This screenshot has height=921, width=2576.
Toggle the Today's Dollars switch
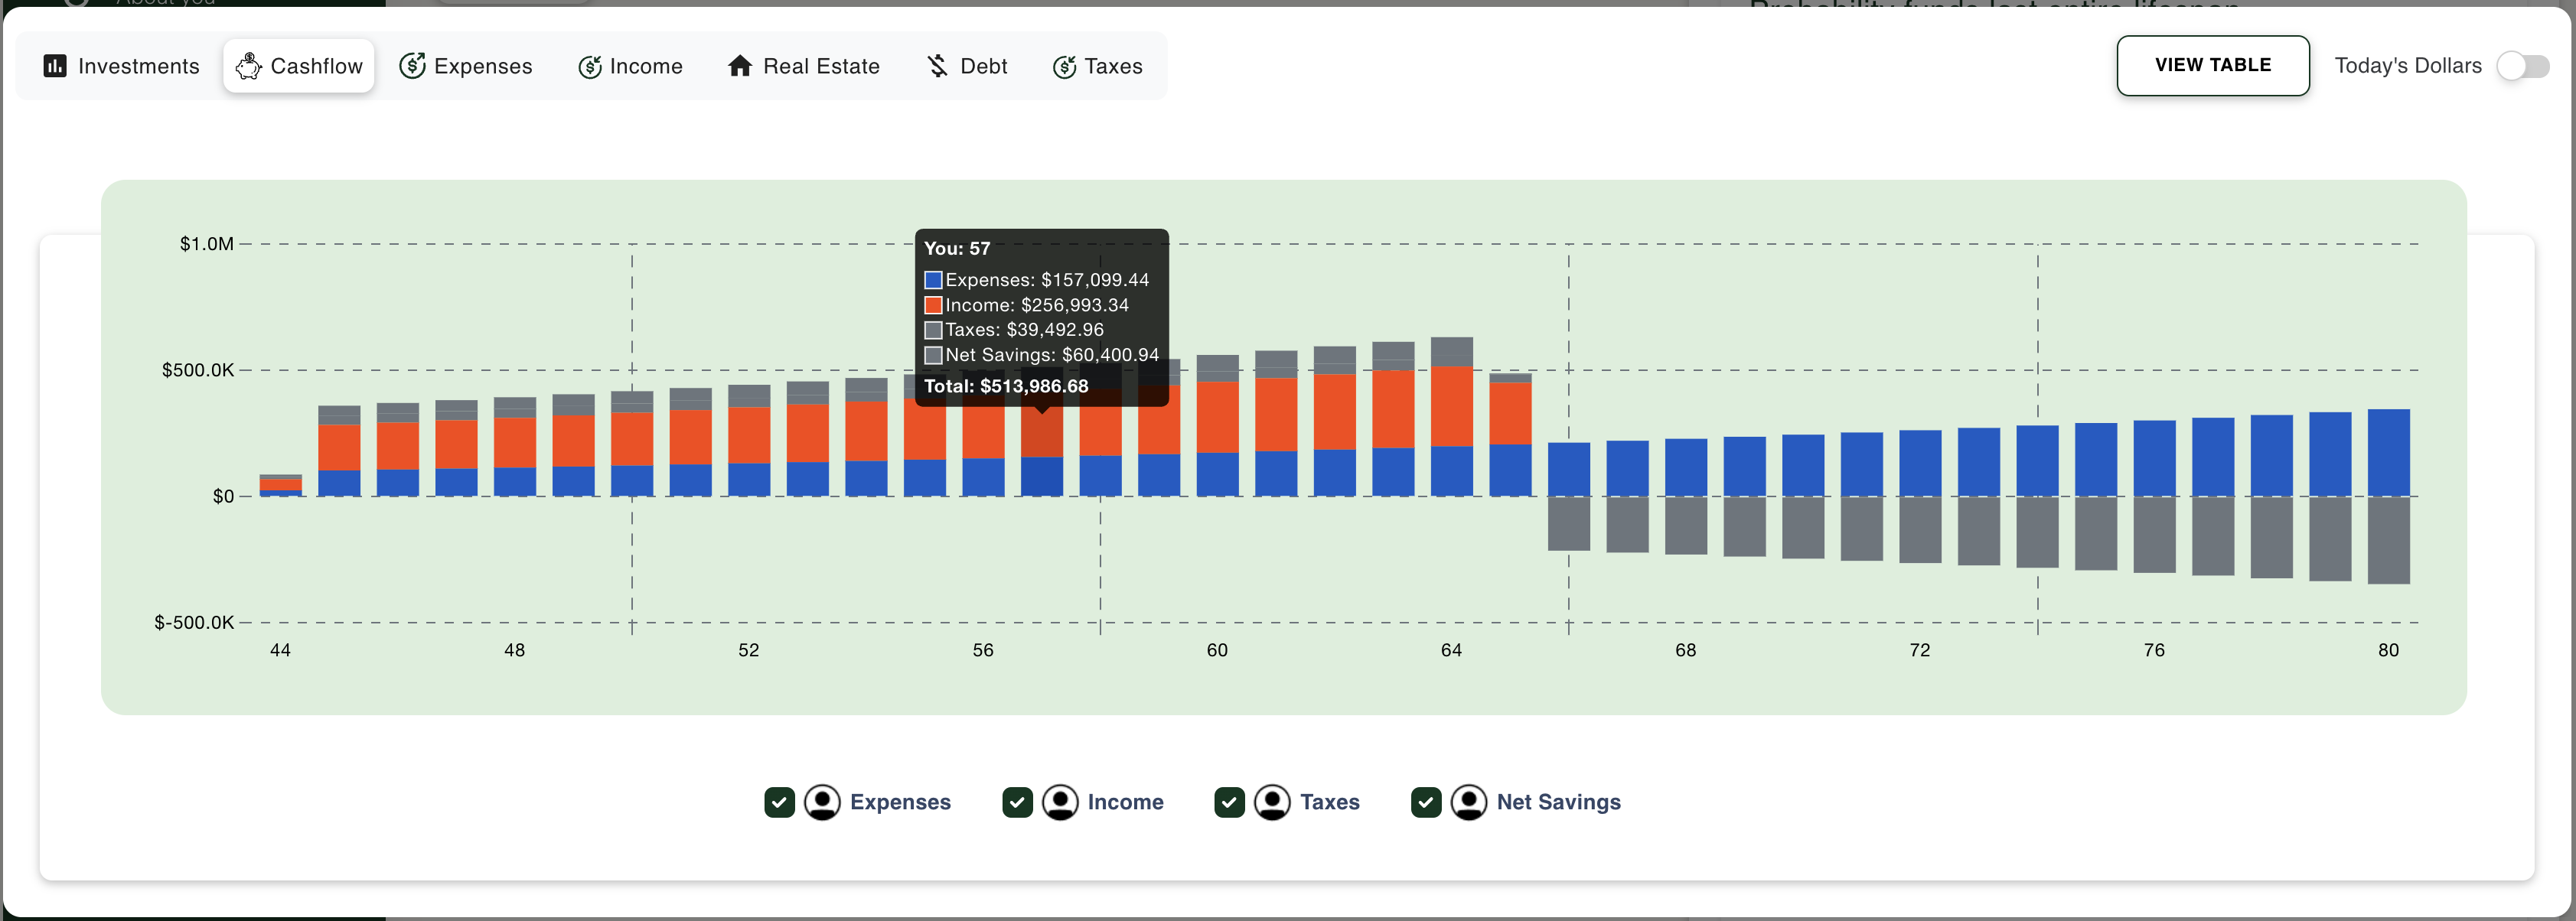(x=2522, y=66)
